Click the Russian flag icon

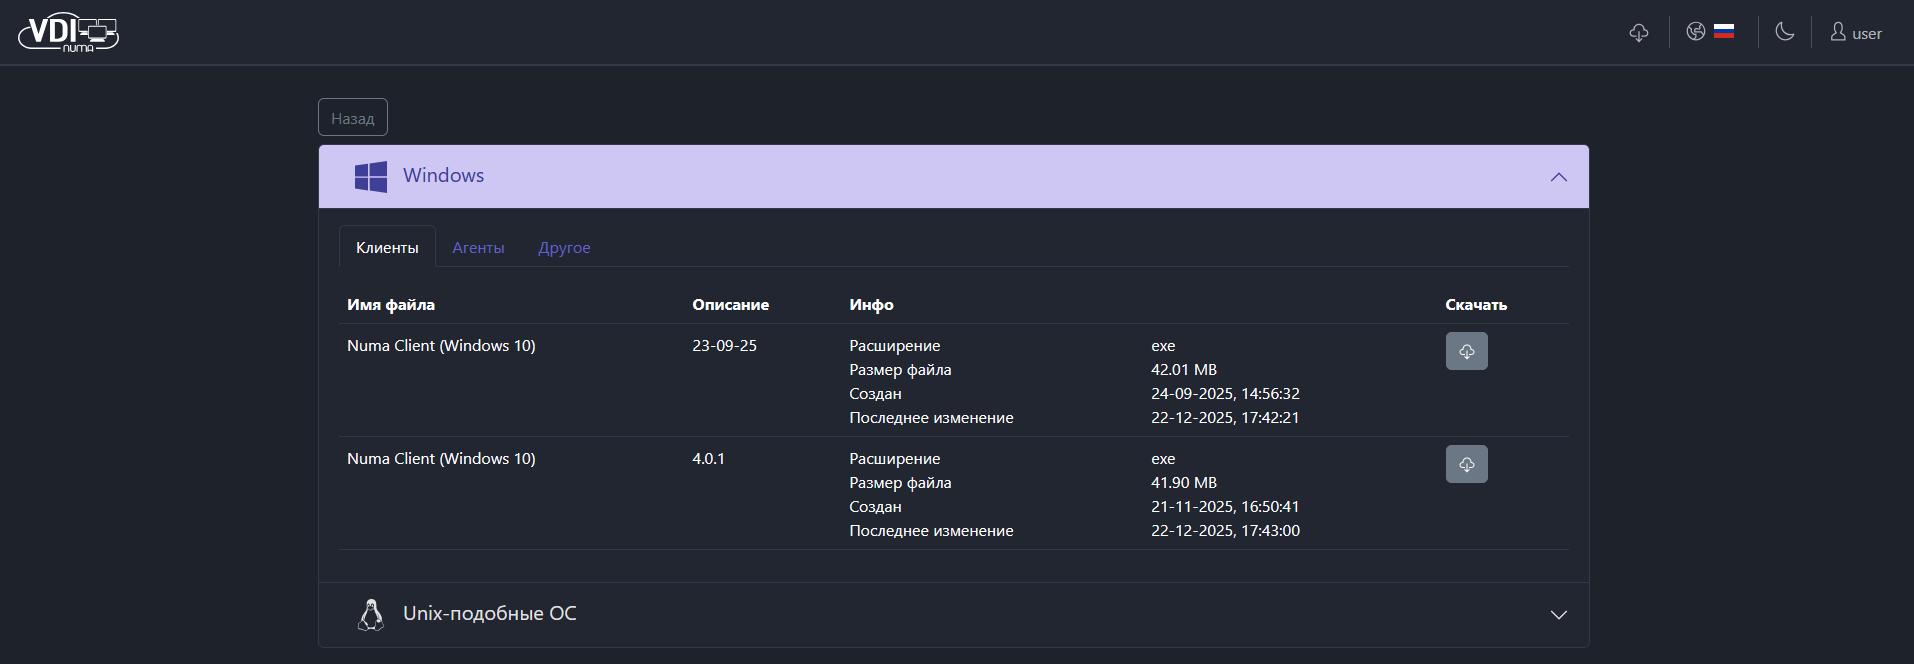(x=1724, y=32)
